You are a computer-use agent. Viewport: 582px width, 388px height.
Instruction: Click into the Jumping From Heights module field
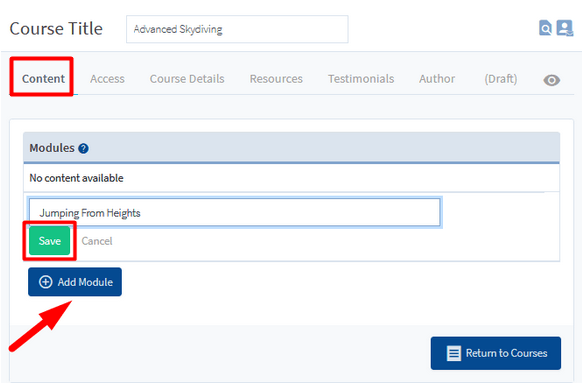(235, 212)
